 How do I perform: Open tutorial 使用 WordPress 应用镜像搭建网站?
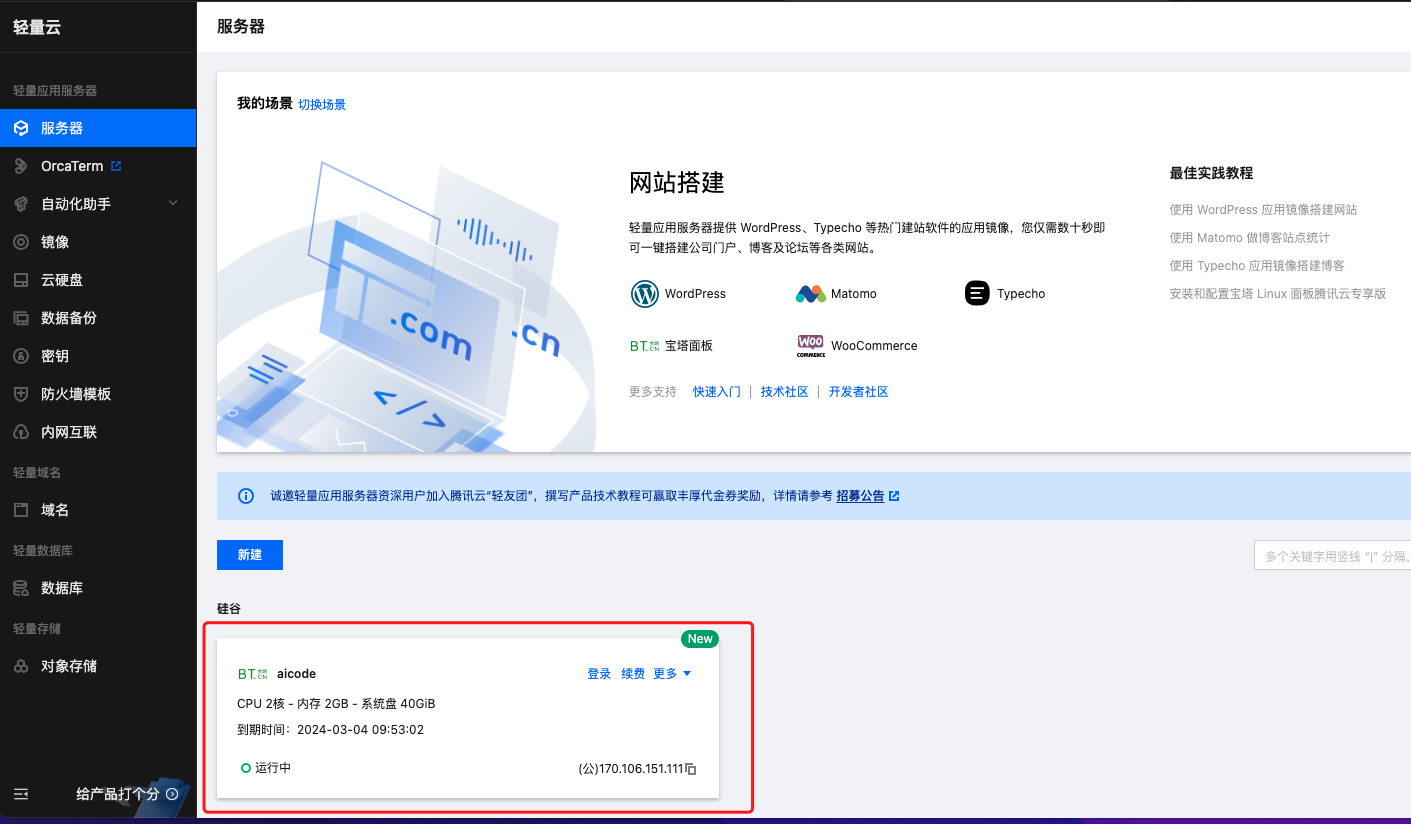coord(1263,210)
